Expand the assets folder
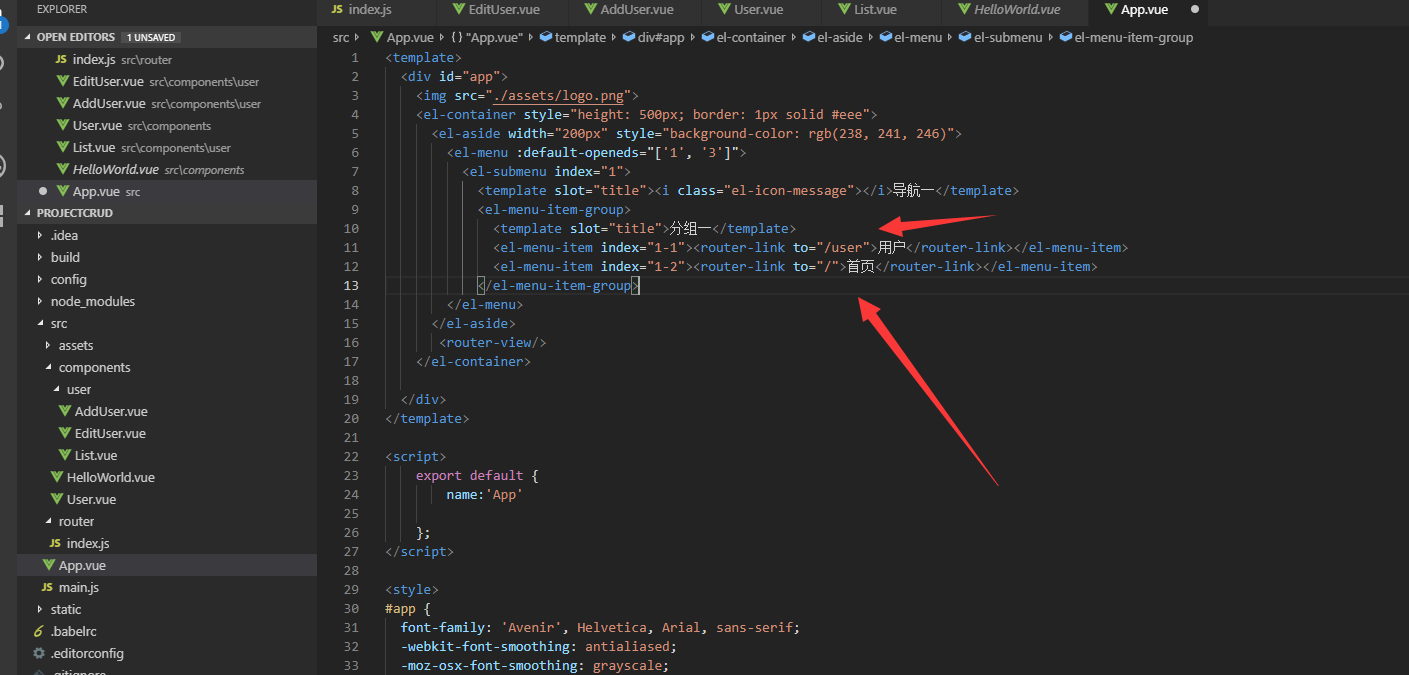1409x675 pixels. 49,345
